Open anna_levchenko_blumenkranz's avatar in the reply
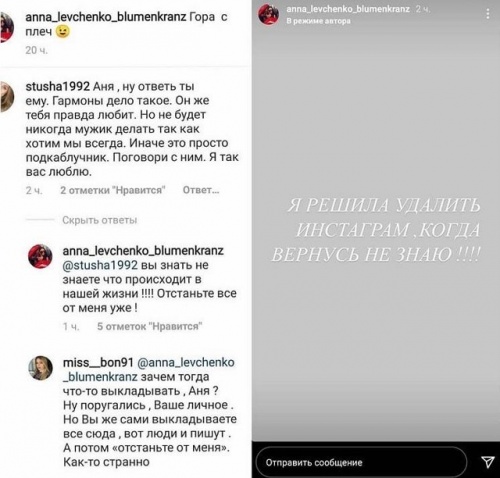This screenshot has width=500, height=478. (x=40, y=256)
